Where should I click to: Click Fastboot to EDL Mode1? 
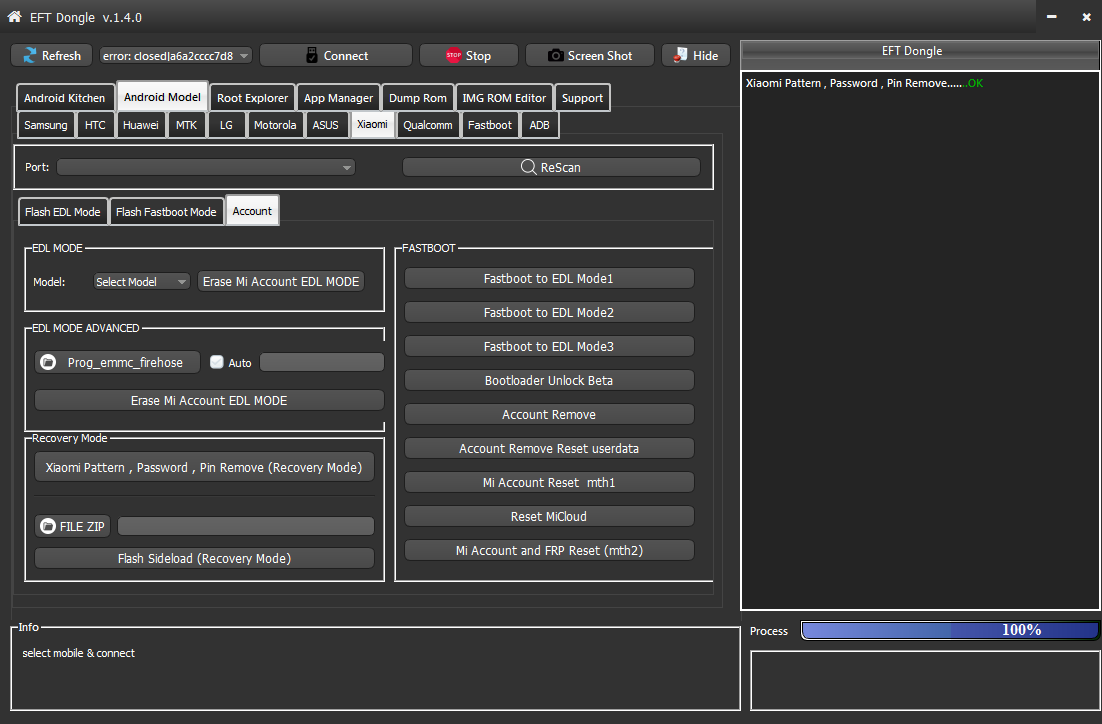point(549,278)
